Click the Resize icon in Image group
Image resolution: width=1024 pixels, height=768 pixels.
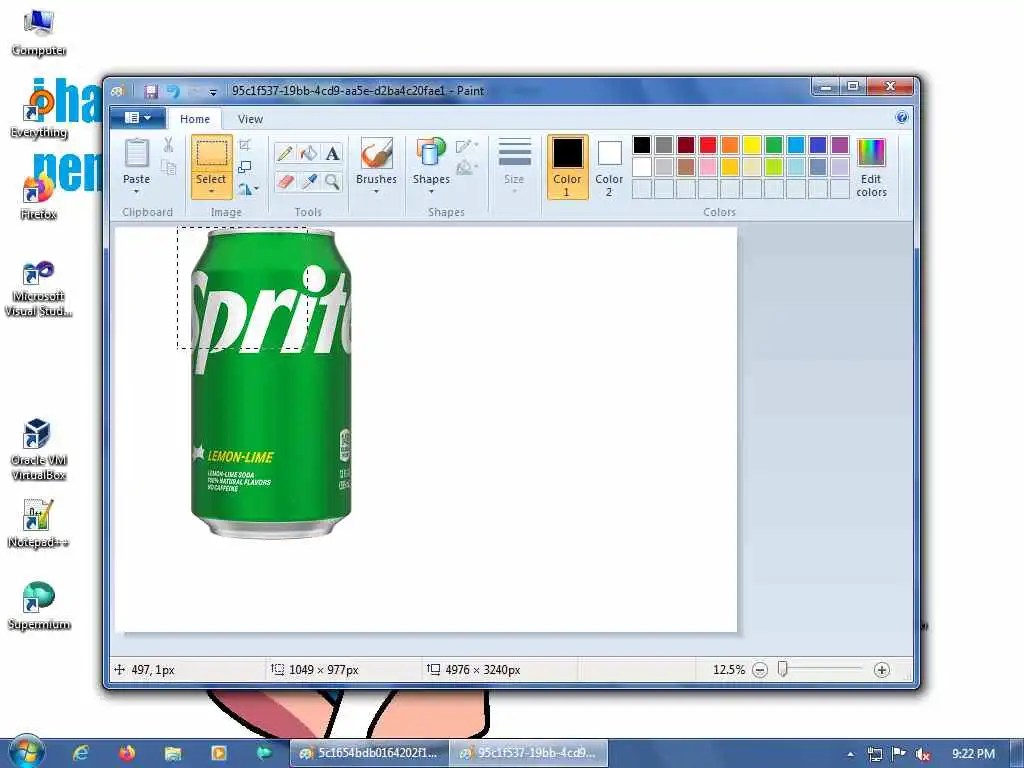(245, 167)
